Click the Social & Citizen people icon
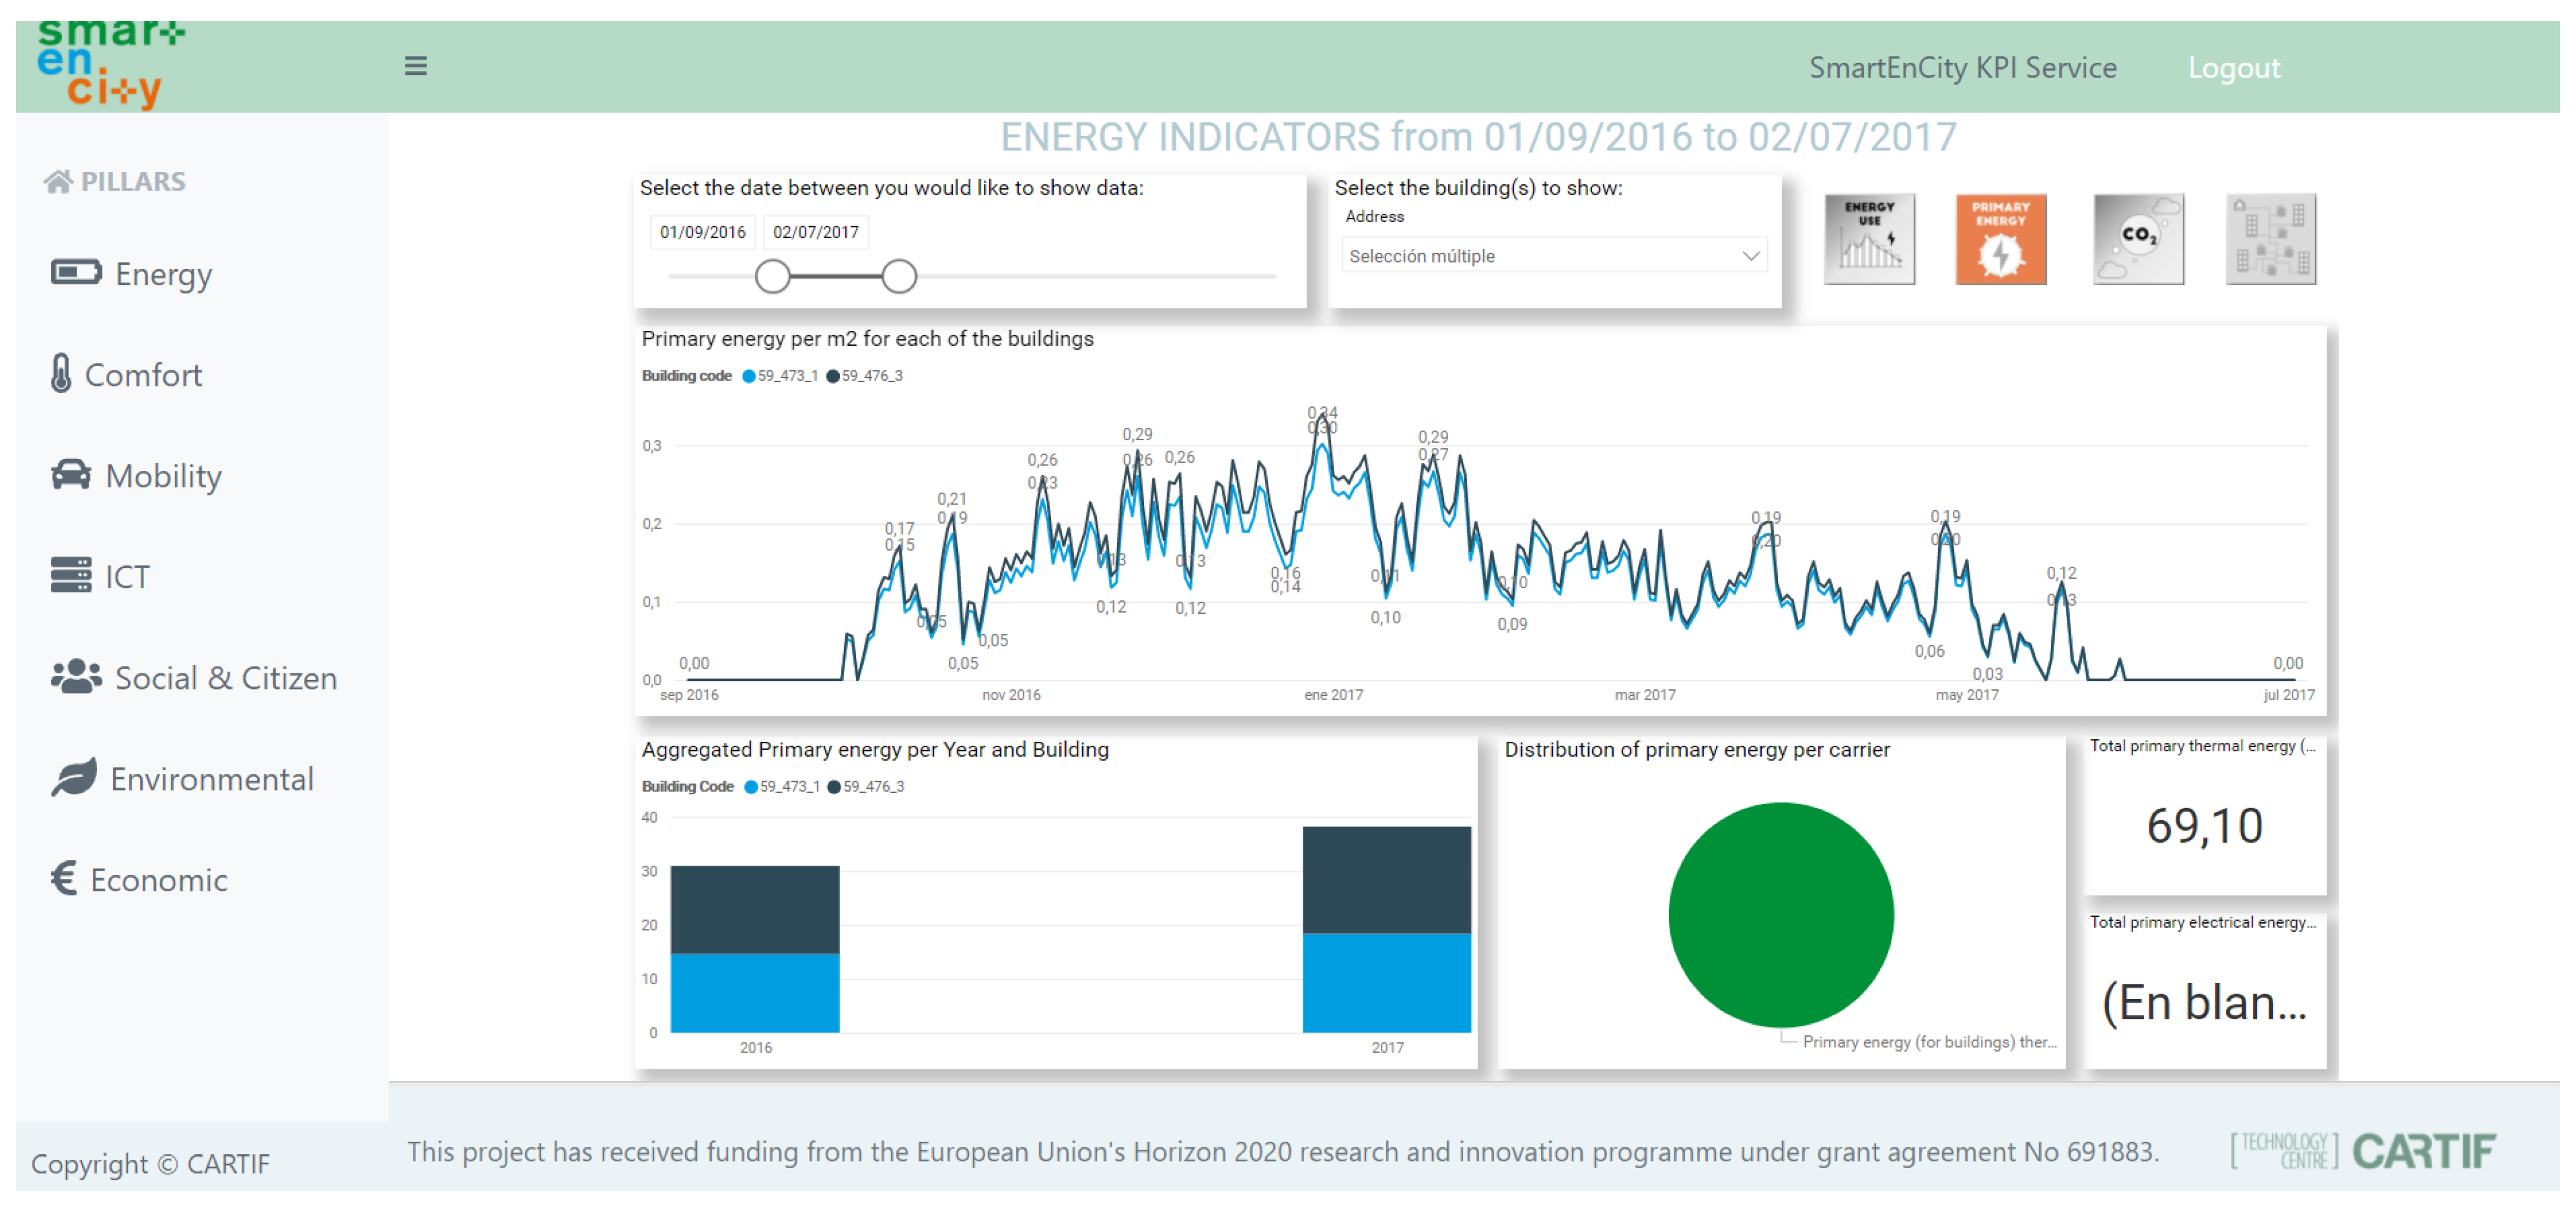Viewport: 2576px width, 1211px height. (76, 676)
